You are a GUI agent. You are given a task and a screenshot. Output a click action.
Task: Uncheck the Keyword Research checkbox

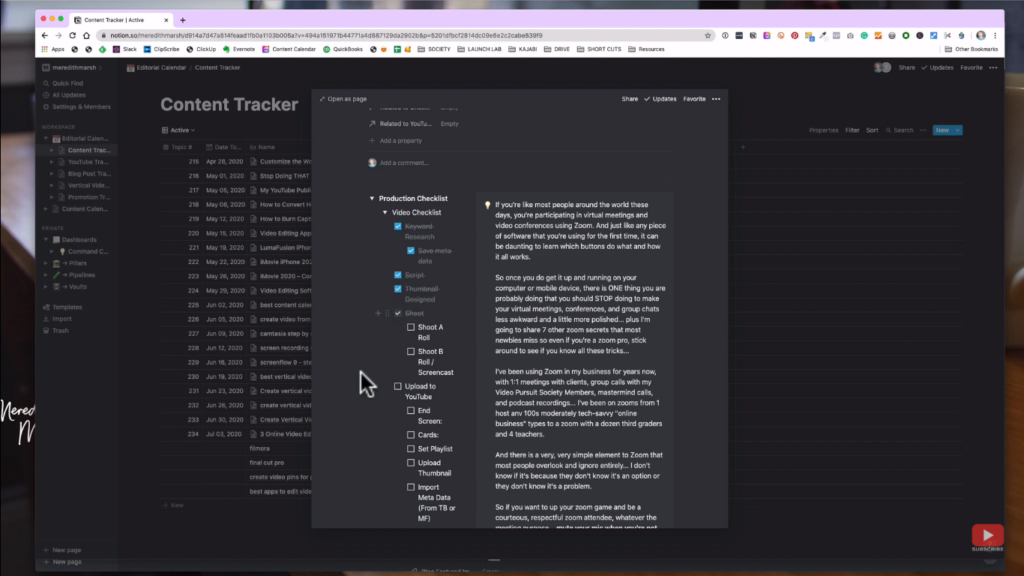[x=398, y=227]
